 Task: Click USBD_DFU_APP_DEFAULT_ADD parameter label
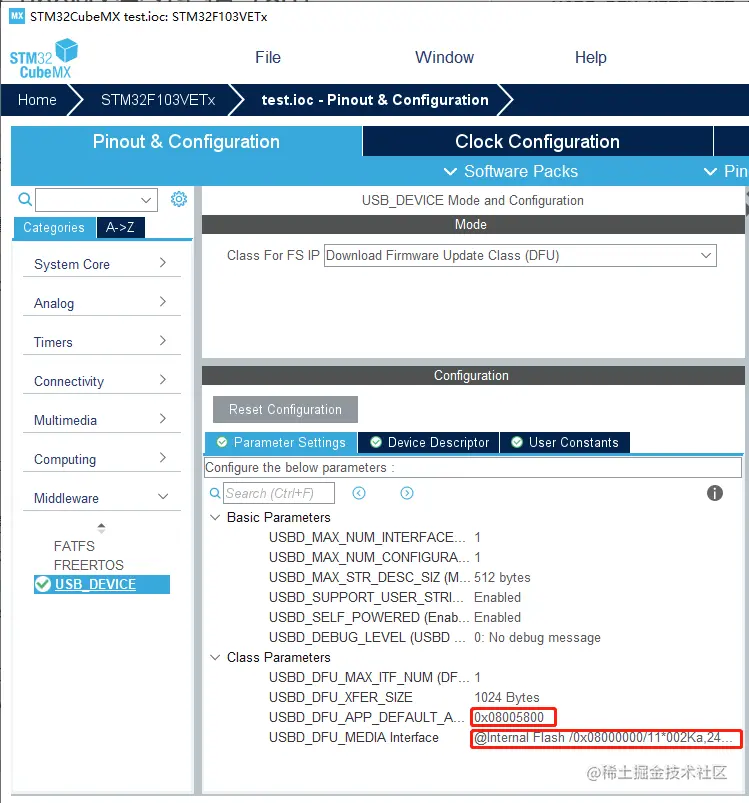point(367,717)
